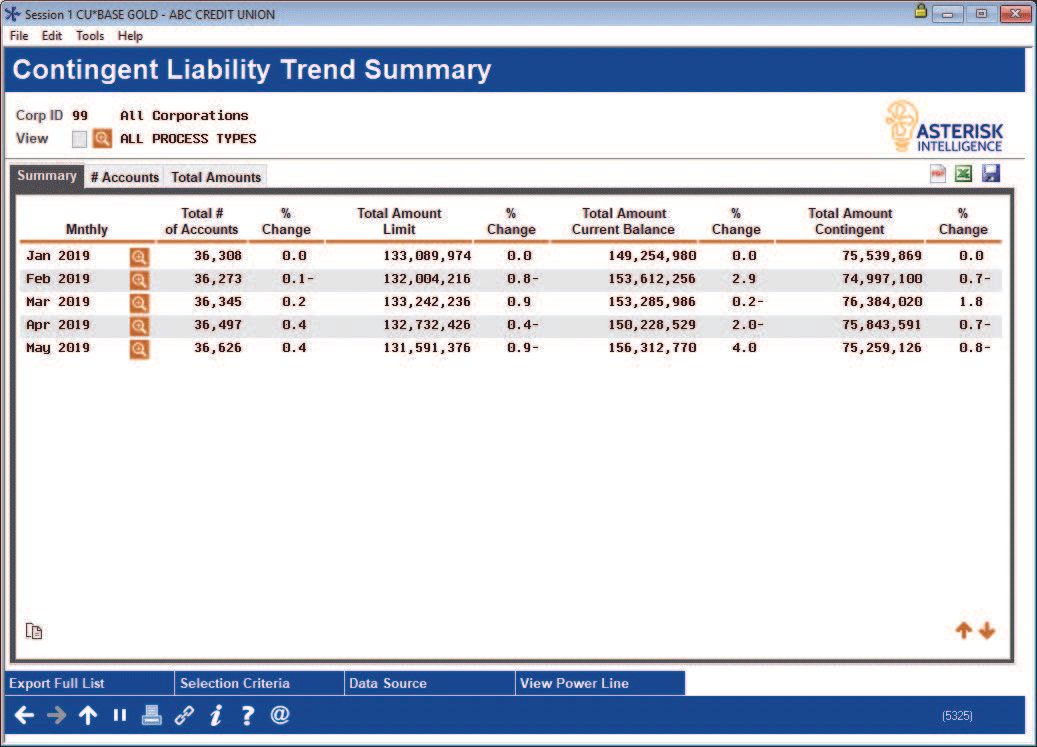Screen dimensions: 1037x747
Task: Click accounts value 36,308
Action: (x=218, y=256)
